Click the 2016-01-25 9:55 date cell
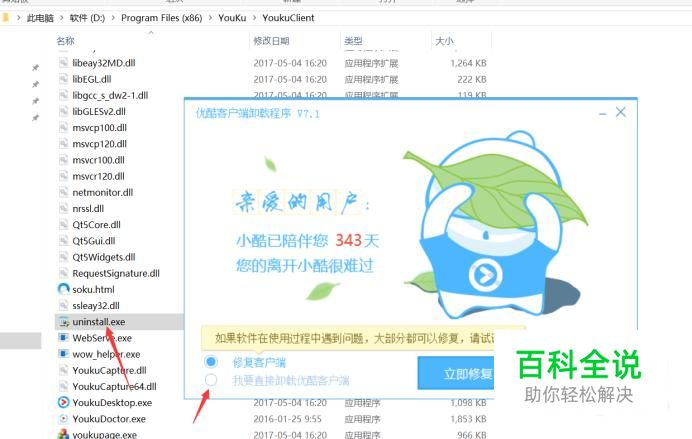This screenshot has width=692, height=439. [x=287, y=419]
